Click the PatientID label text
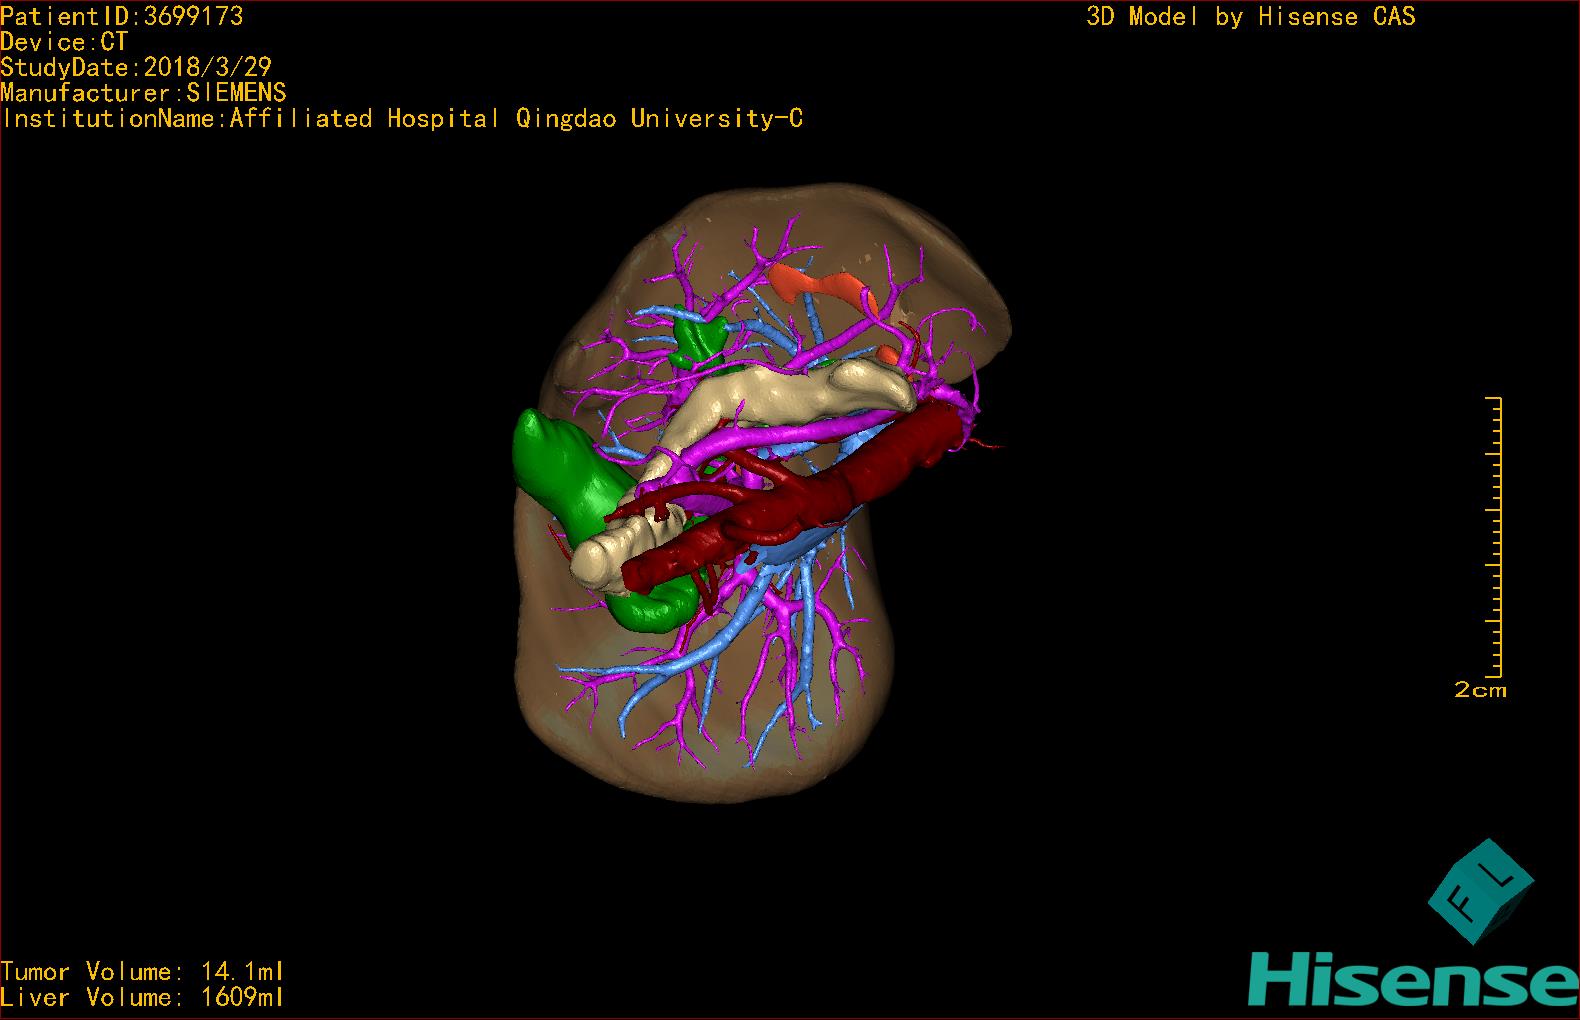 (122, 16)
